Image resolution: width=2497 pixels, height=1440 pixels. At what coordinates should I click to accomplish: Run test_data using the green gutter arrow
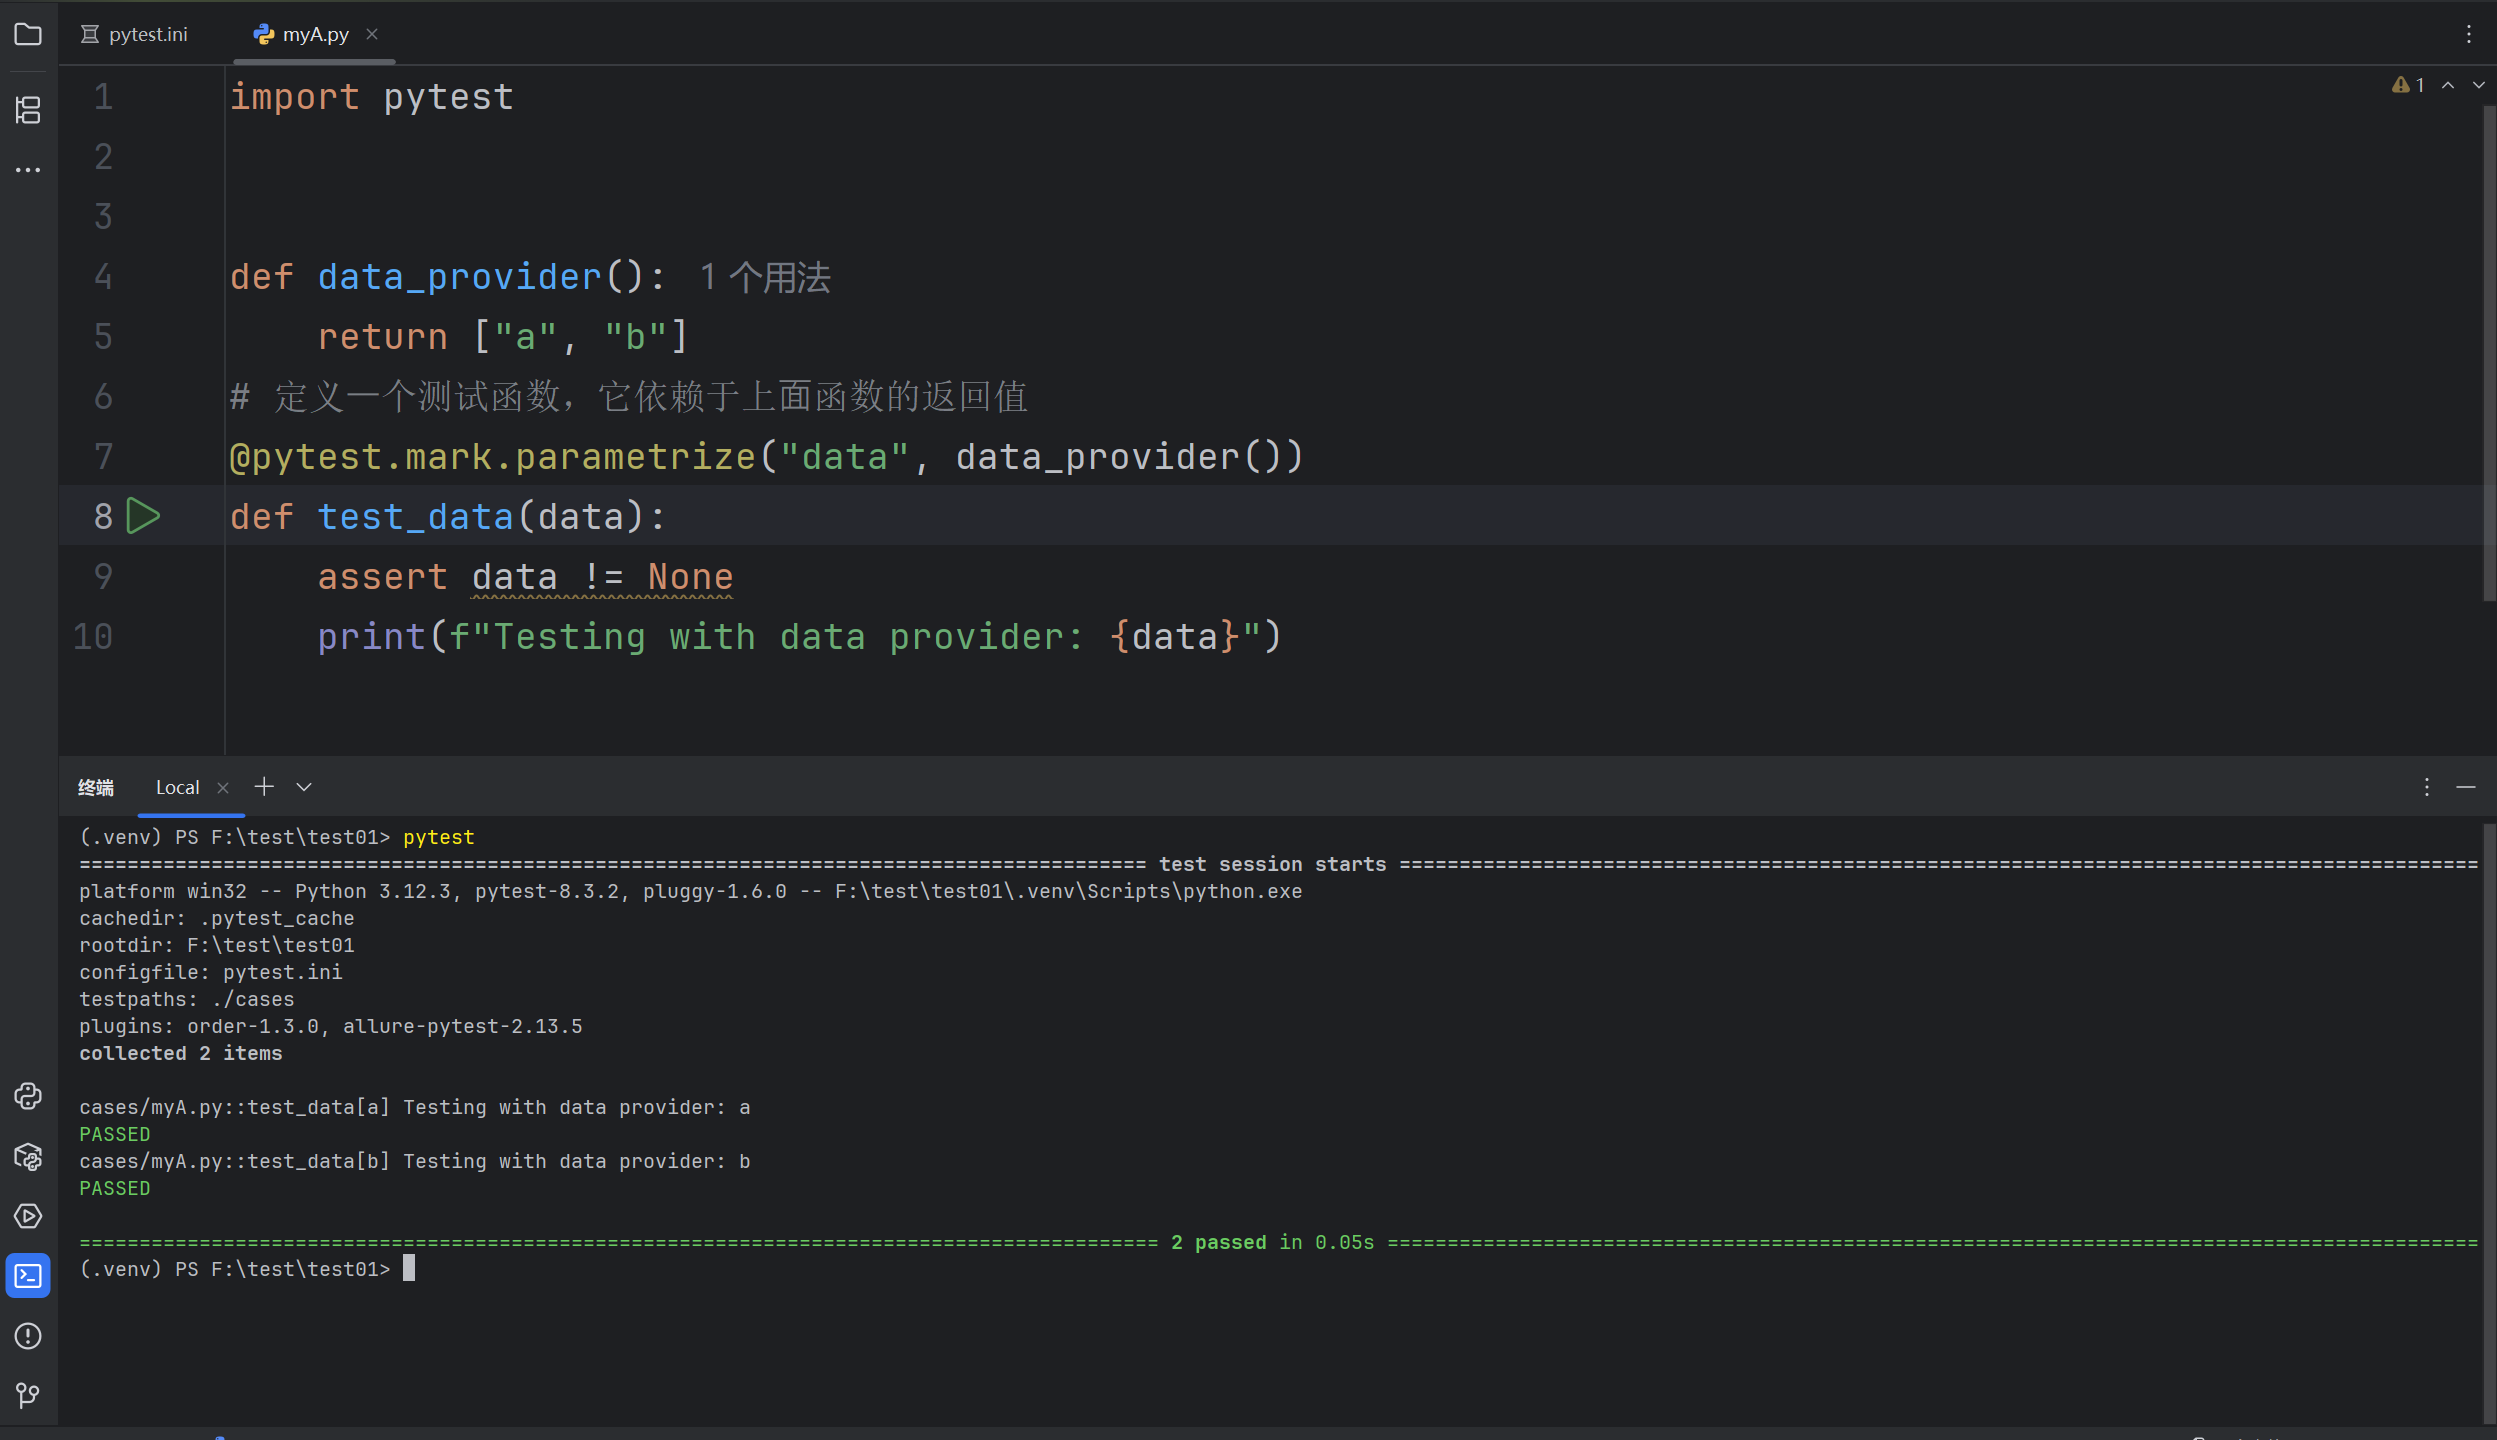click(x=143, y=516)
